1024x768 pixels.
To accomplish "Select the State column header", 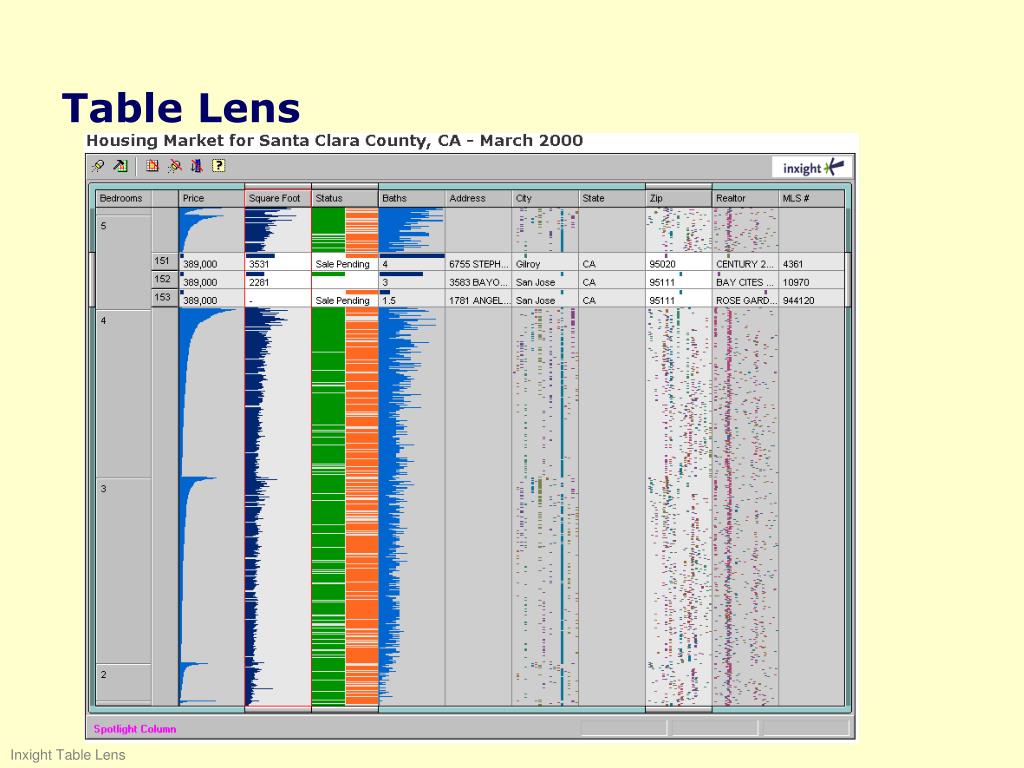I will pos(612,198).
